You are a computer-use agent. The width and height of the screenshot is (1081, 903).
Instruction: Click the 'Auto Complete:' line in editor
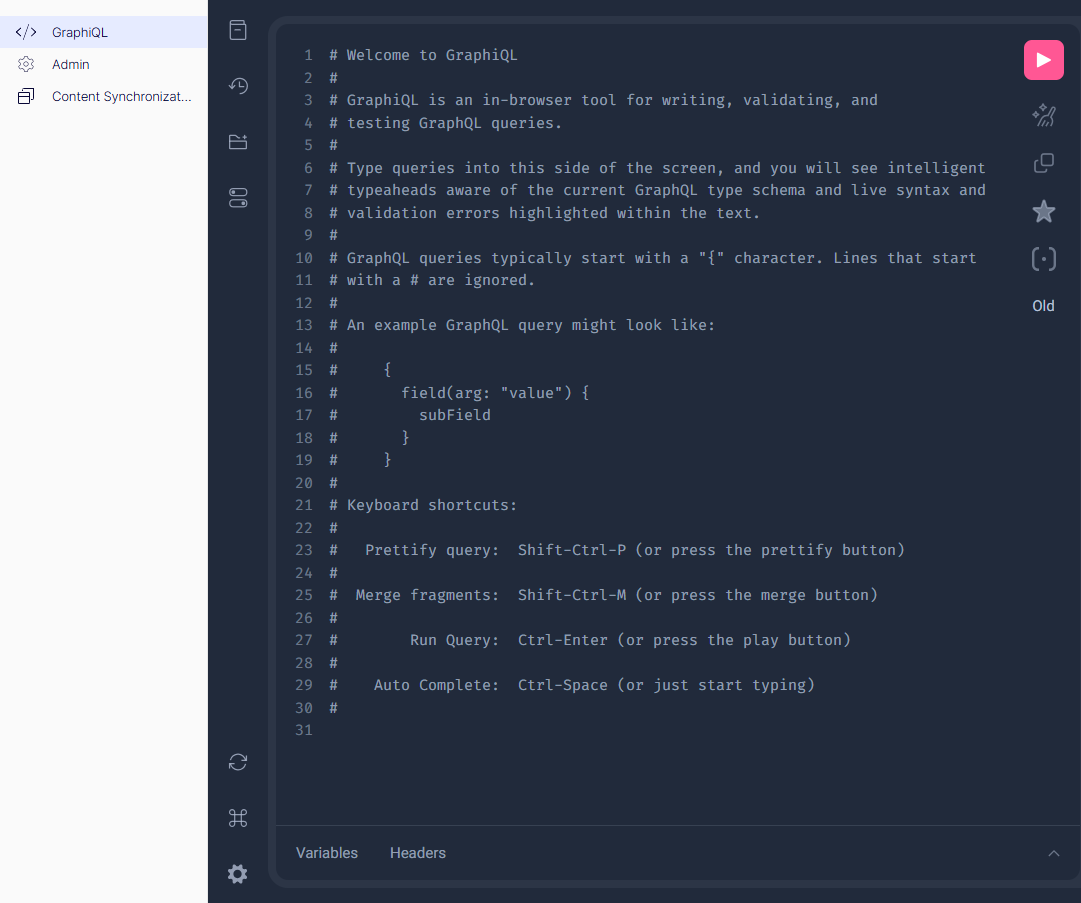[572, 685]
